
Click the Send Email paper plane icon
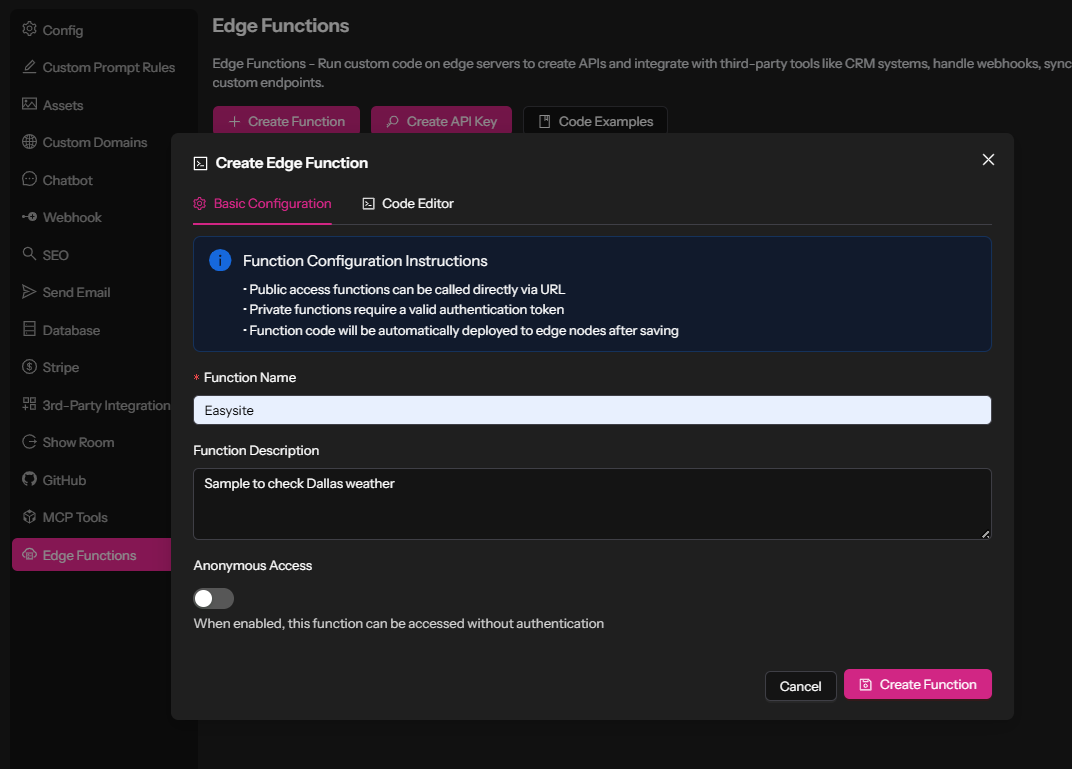click(x=29, y=292)
